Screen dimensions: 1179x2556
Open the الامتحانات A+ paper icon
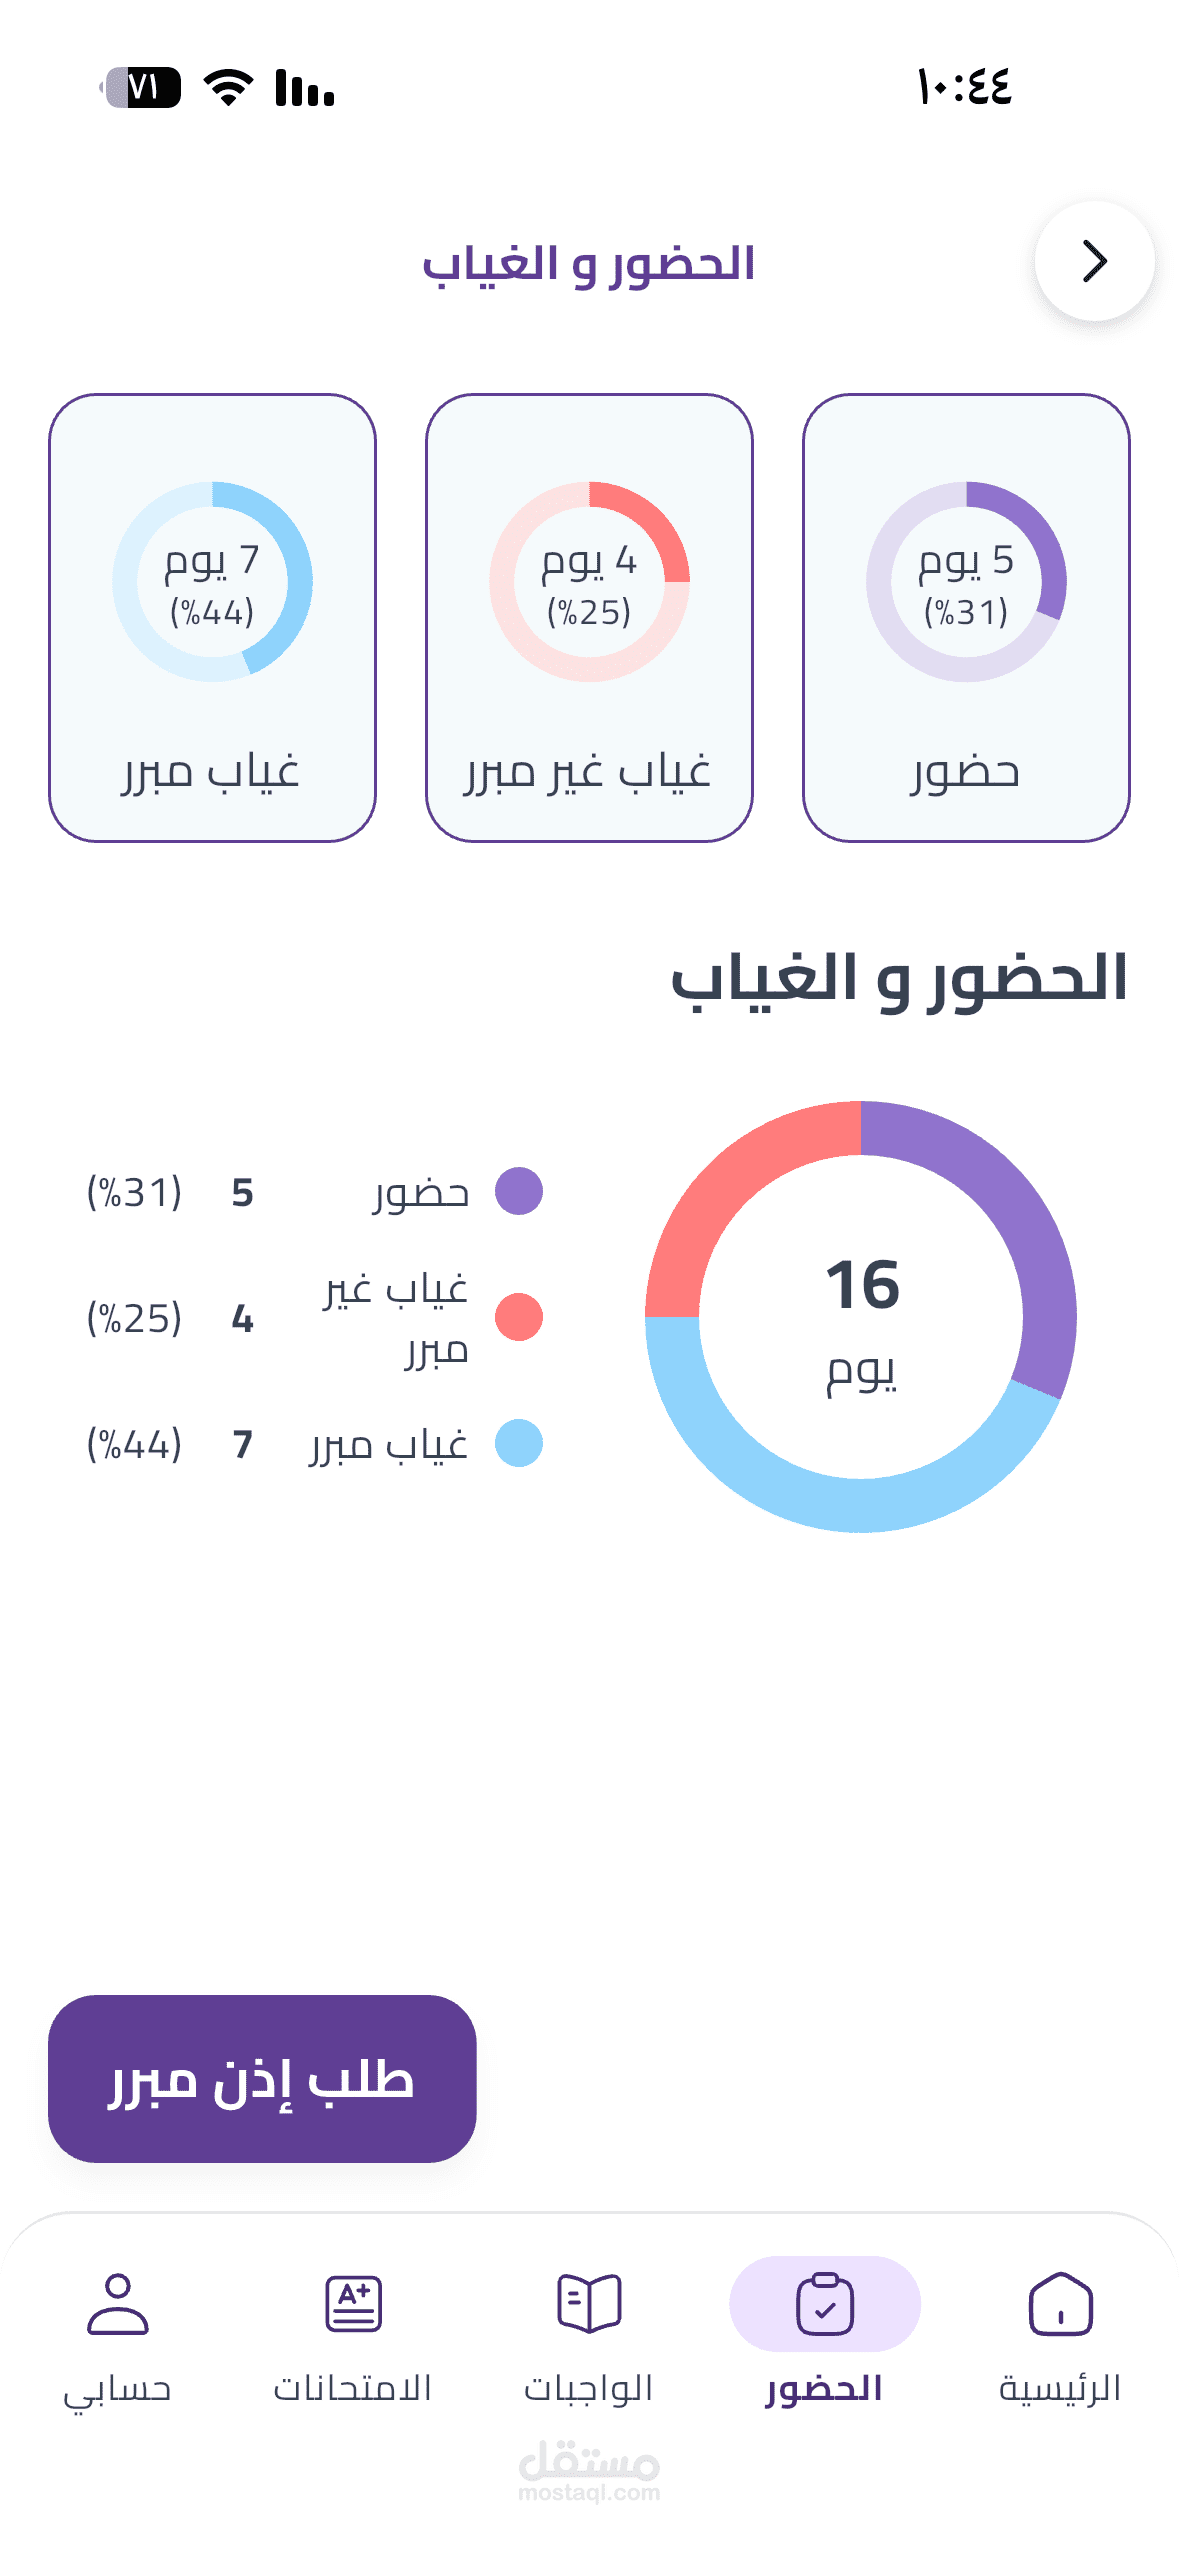353,2303
